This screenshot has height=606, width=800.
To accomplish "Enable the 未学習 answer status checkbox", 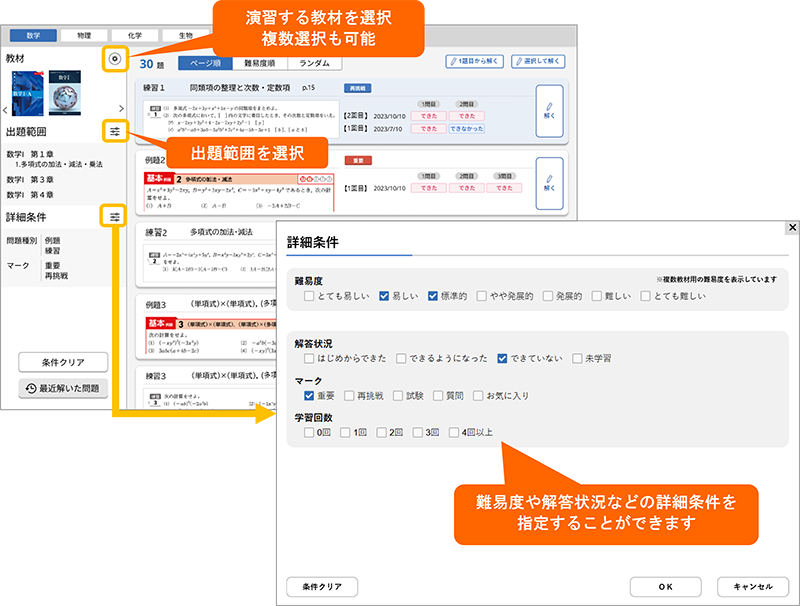I will coord(577,357).
